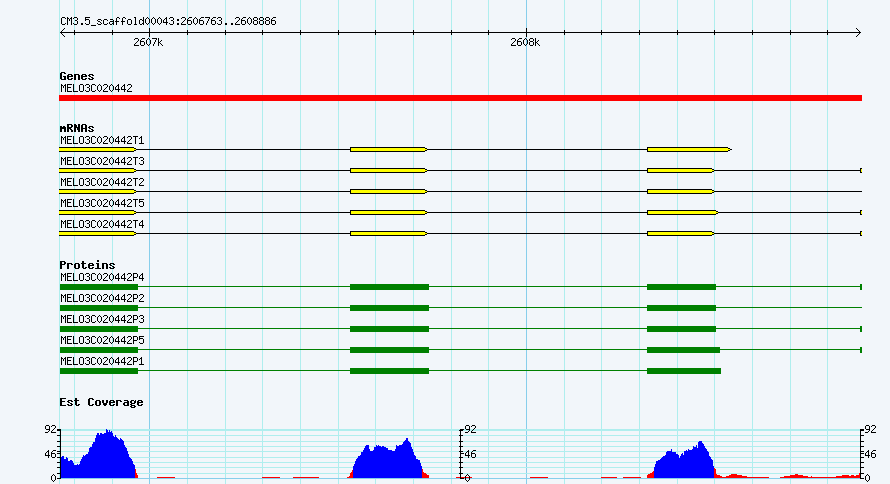This screenshot has height=484, width=890.
Task: Click the 2608k ruler label
Action: coord(525,43)
